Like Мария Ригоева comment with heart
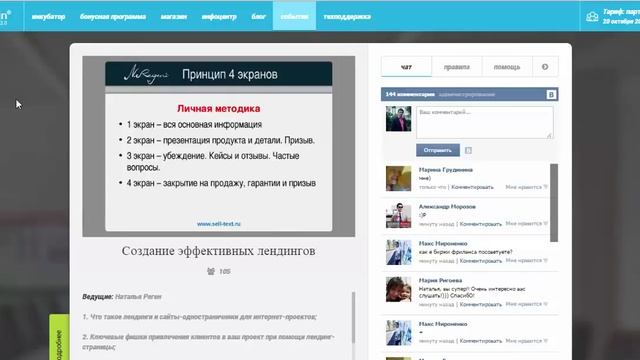The height and width of the screenshot is (360, 640). tap(545, 304)
